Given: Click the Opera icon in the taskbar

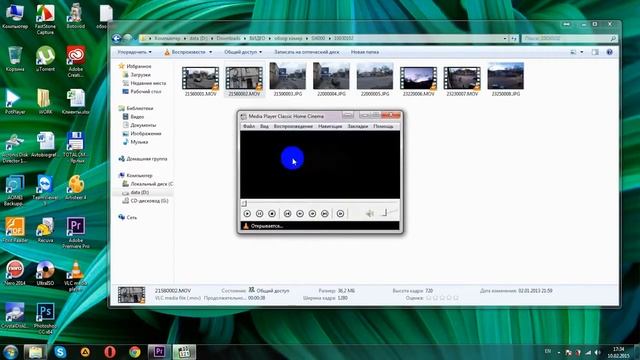Looking at the screenshot, I should [x=110, y=351].
